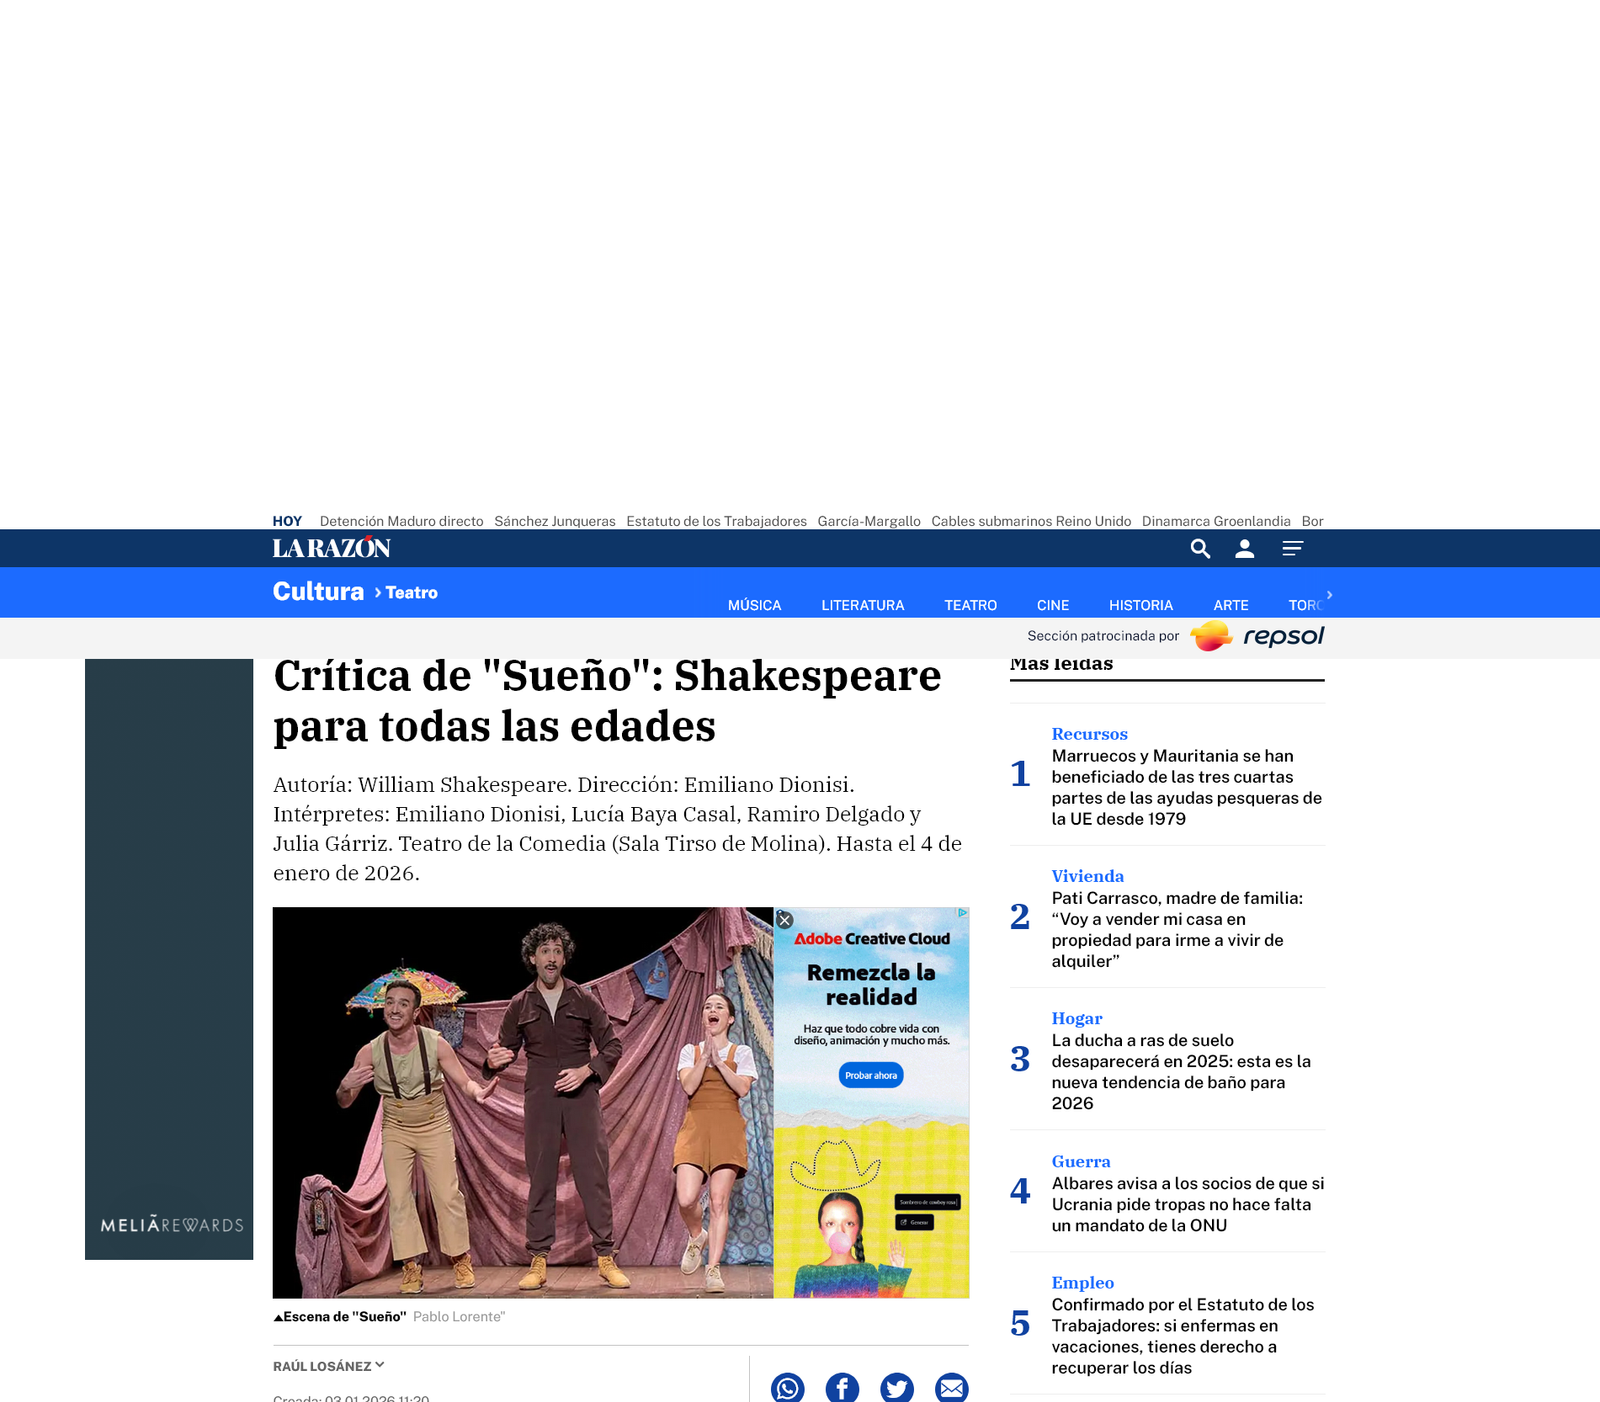Open the HISTORIA section tab
The image size is (1600, 1402).
coord(1140,605)
